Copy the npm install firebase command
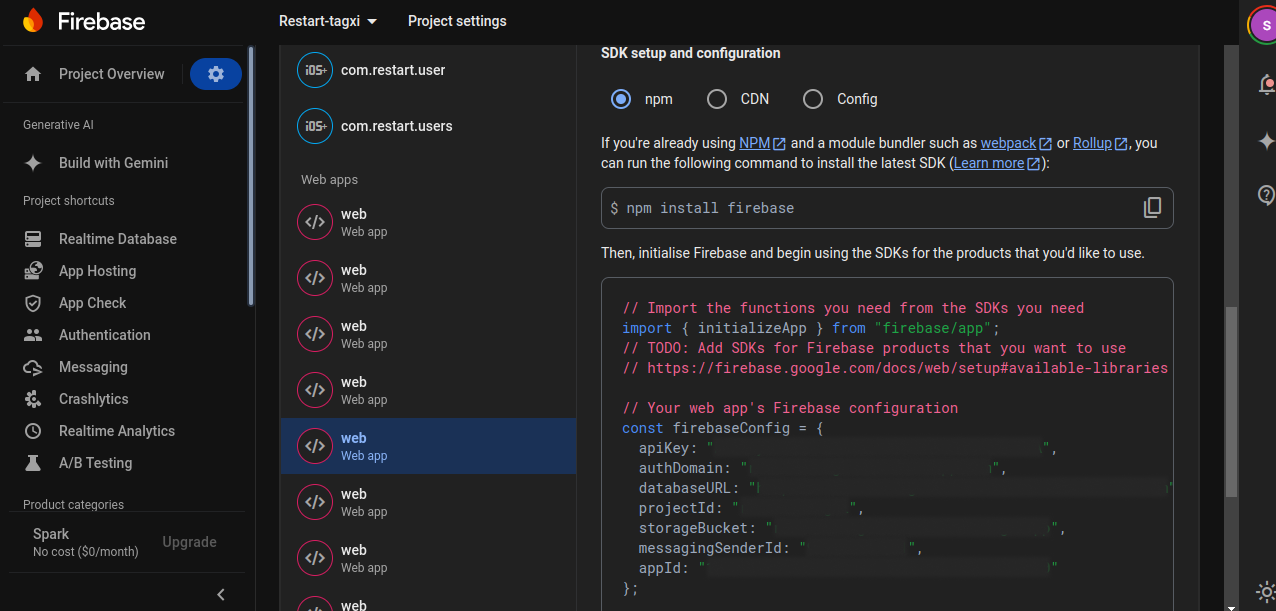Viewport: 1276px width, 611px height. (x=1152, y=207)
